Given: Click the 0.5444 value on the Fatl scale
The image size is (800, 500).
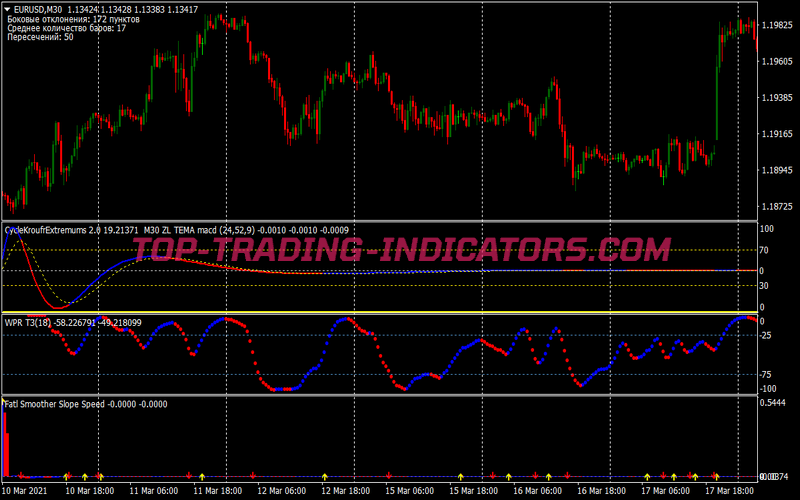Looking at the screenshot, I should 772,403.
